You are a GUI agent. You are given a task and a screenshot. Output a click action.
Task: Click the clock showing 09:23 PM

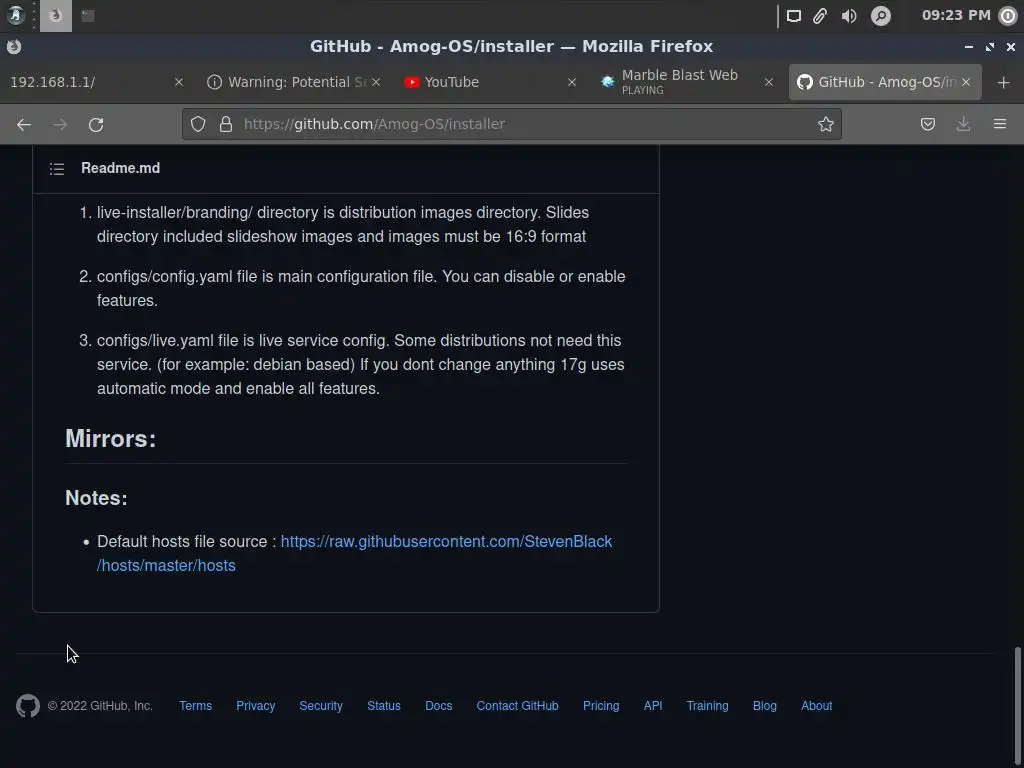click(x=956, y=15)
